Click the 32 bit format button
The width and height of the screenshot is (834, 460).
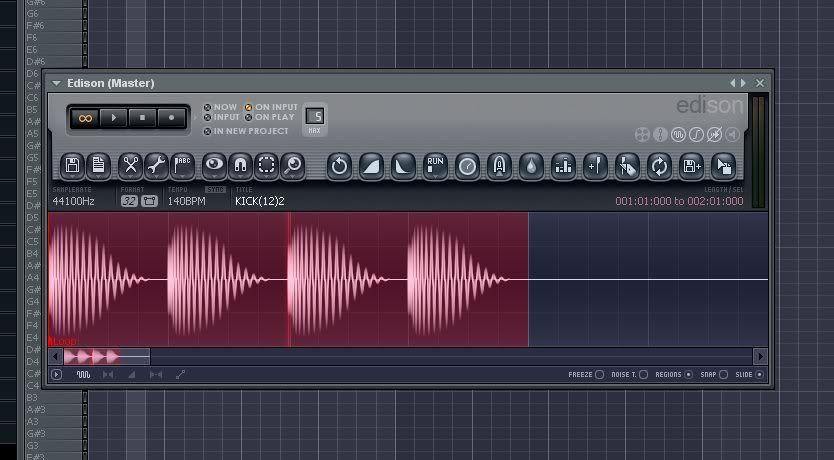pos(129,201)
